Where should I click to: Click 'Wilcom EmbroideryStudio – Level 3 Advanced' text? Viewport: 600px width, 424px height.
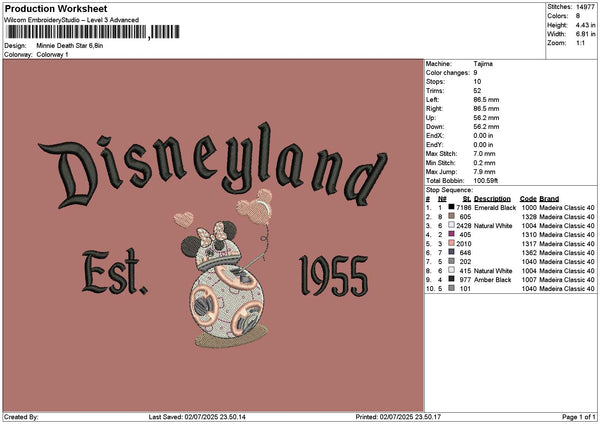click(72, 20)
